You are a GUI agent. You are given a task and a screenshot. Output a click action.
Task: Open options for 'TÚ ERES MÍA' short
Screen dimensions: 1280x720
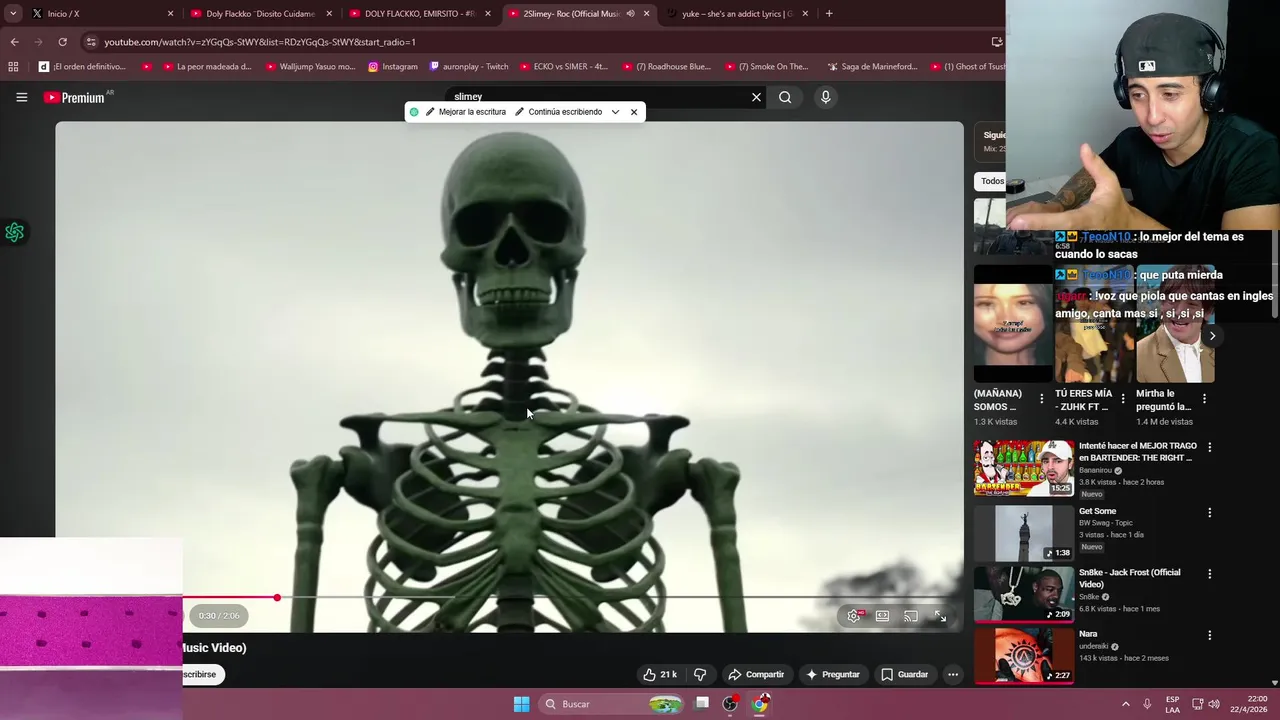pos(1123,398)
